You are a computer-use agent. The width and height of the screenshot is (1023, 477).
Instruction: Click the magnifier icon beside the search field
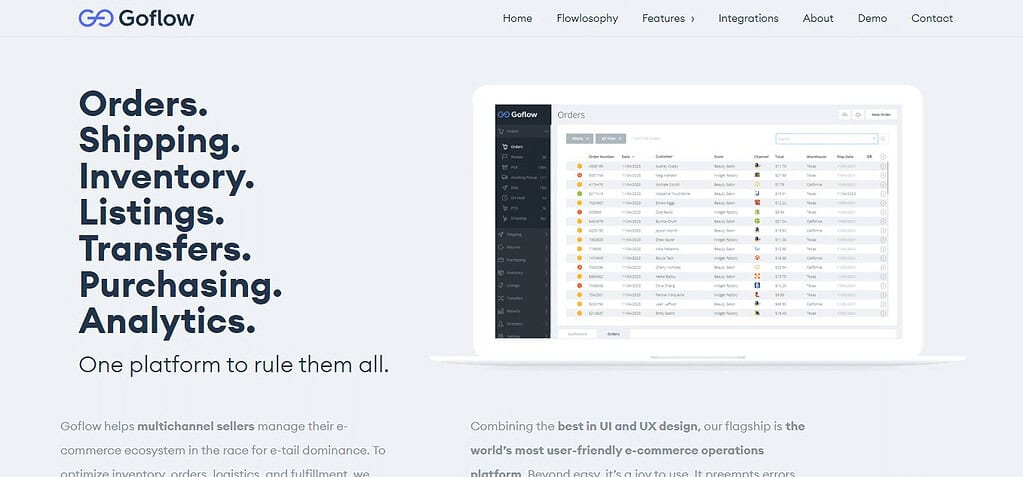(x=883, y=138)
